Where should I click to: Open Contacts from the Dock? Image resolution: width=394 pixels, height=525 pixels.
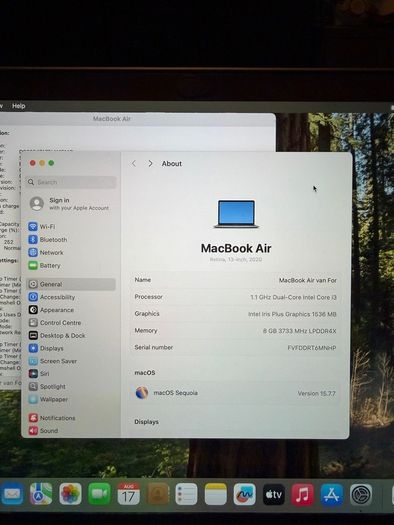(x=158, y=494)
